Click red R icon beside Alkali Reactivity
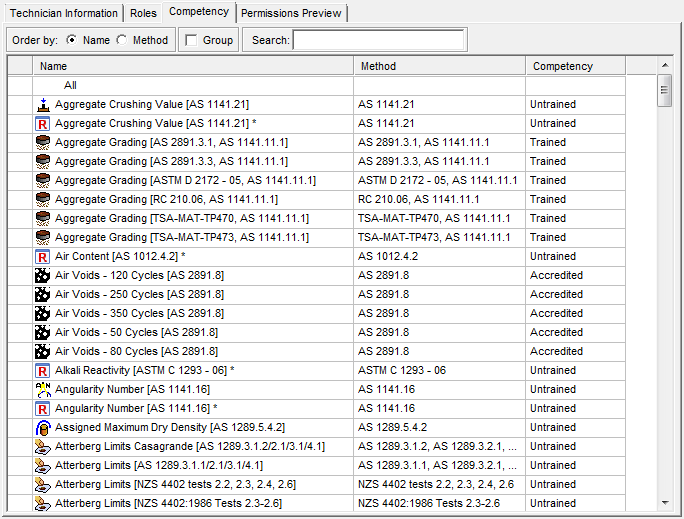Screen dimensions: 684x519 pyautogui.click(x=42, y=370)
